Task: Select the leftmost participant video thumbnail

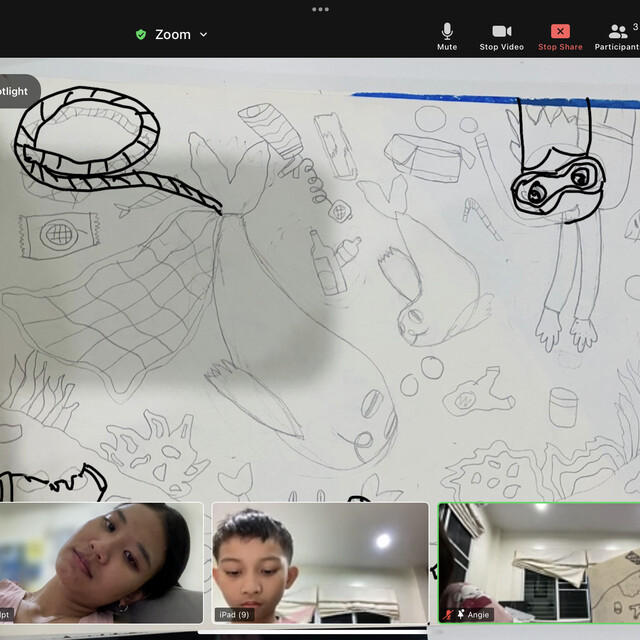Action: pos(100,562)
